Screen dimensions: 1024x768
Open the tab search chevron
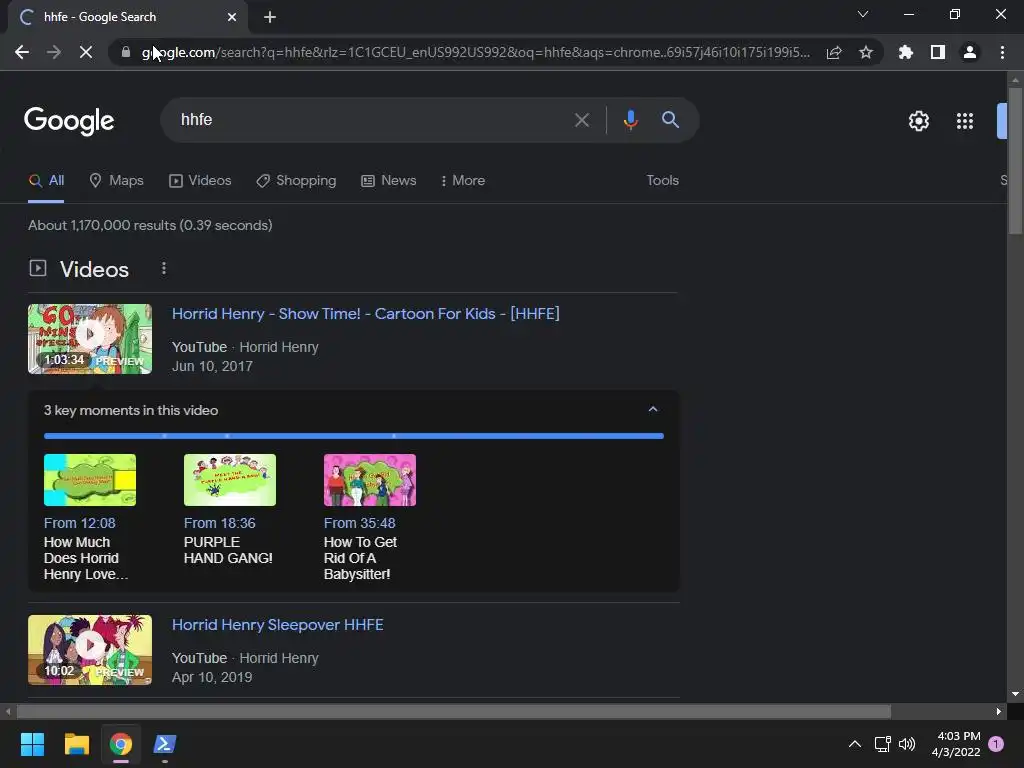(863, 14)
